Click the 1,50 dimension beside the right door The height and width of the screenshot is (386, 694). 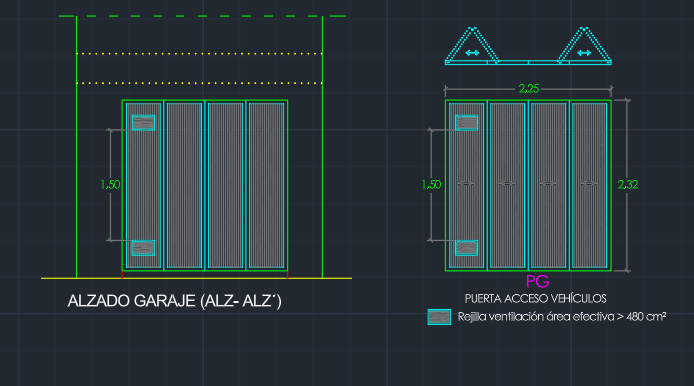tap(431, 185)
